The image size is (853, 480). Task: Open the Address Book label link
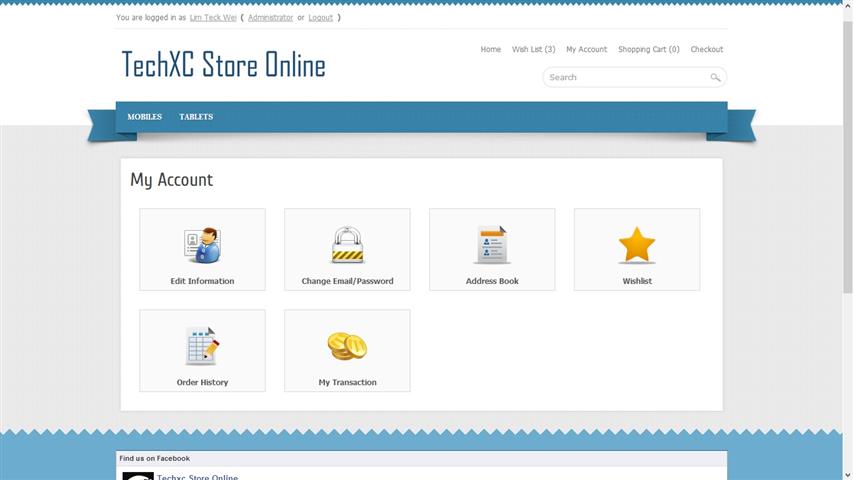[492, 281]
